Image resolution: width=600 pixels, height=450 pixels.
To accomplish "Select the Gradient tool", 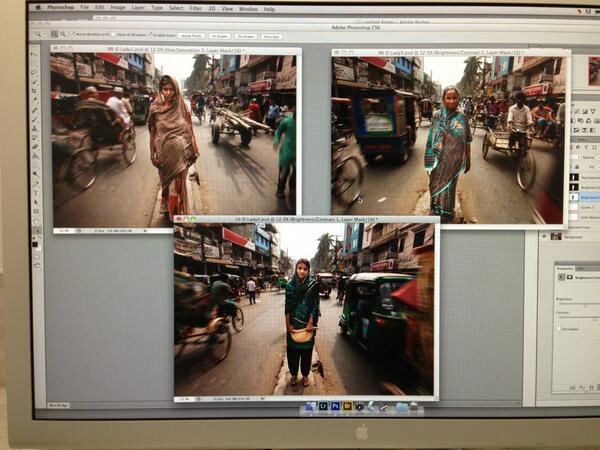I will tap(35, 156).
